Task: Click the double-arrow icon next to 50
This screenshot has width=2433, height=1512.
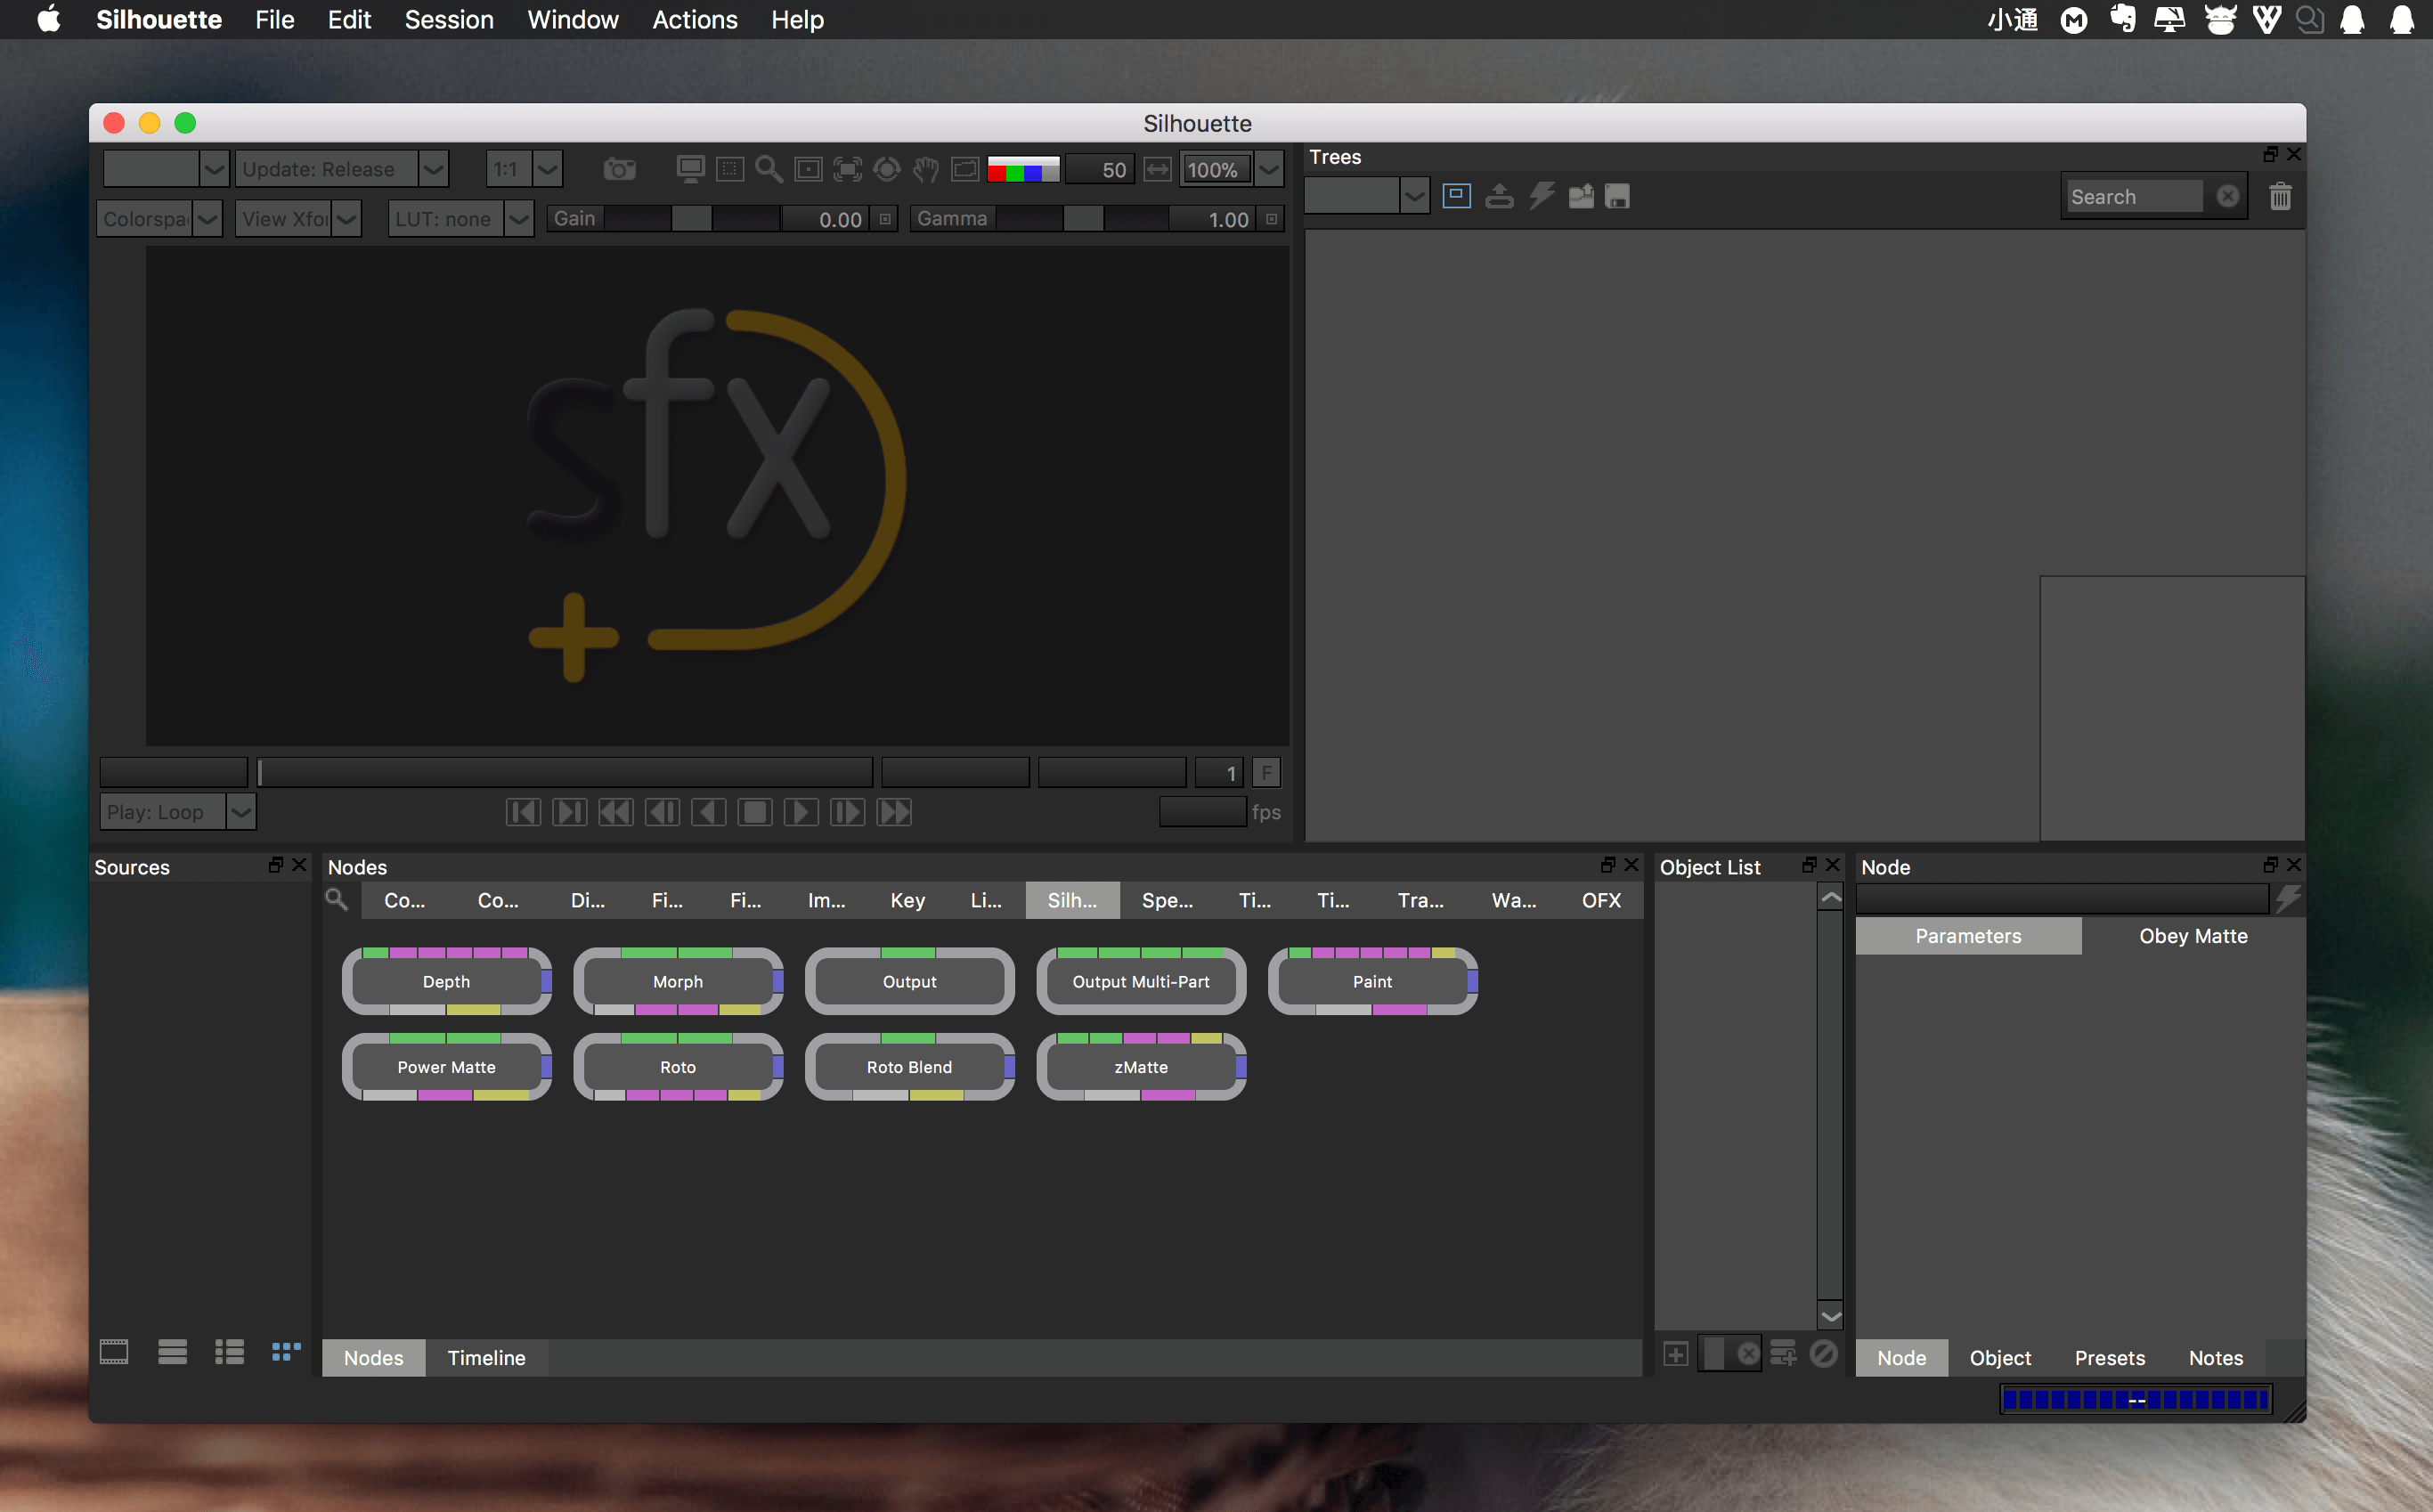Action: tap(1157, 169)
